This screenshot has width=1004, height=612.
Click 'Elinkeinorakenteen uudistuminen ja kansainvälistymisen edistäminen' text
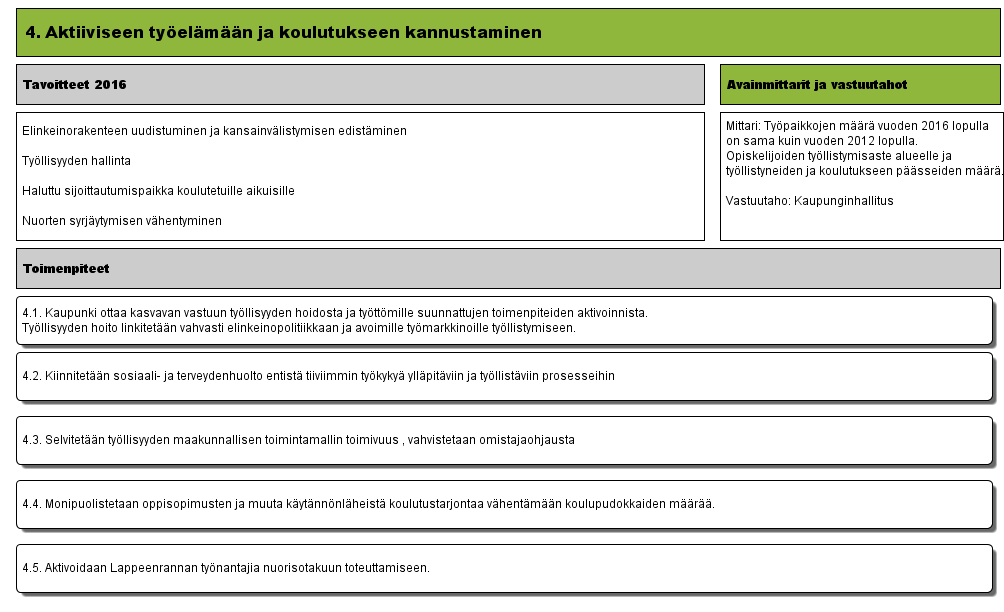coord(215,131)
